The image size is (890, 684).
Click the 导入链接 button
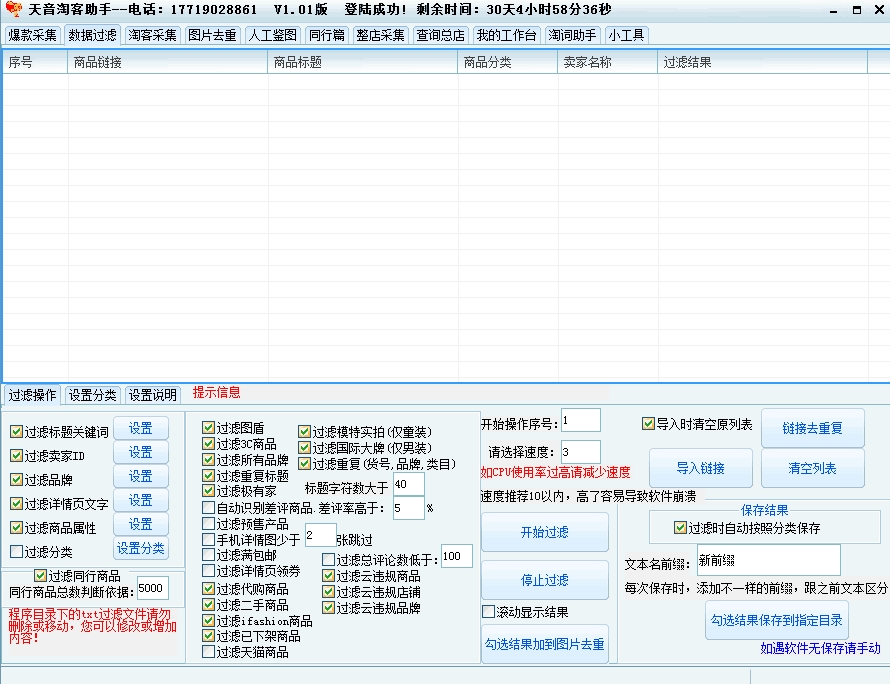[x=700, y=468]
